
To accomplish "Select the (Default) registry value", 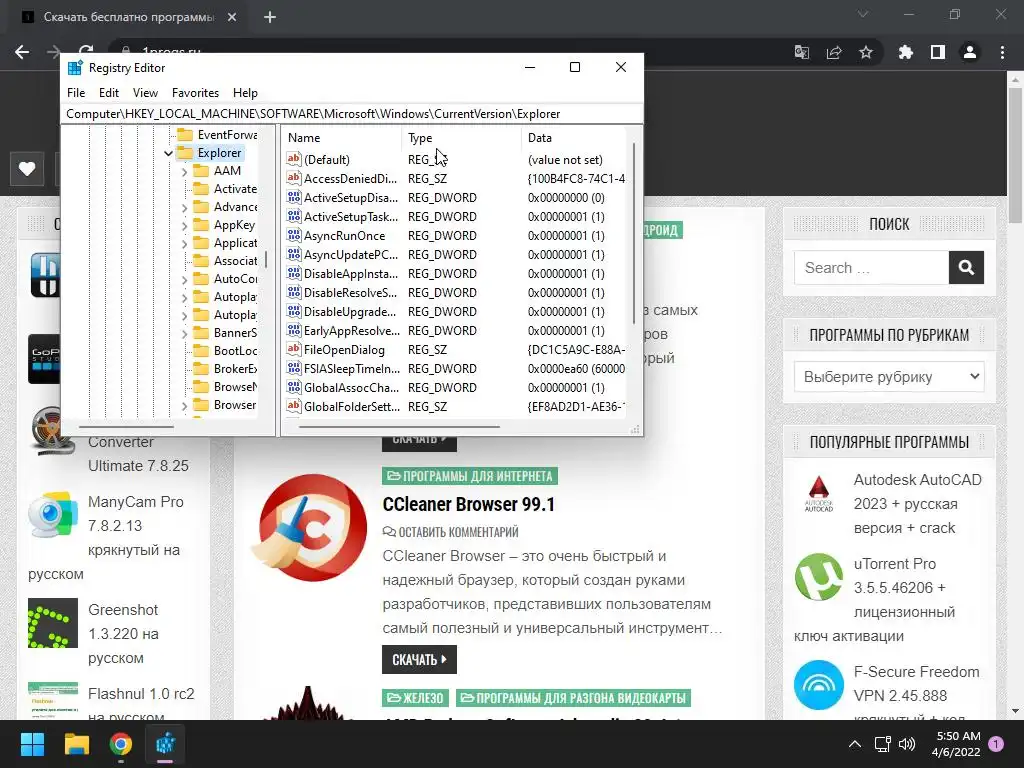I will point(327,160).
